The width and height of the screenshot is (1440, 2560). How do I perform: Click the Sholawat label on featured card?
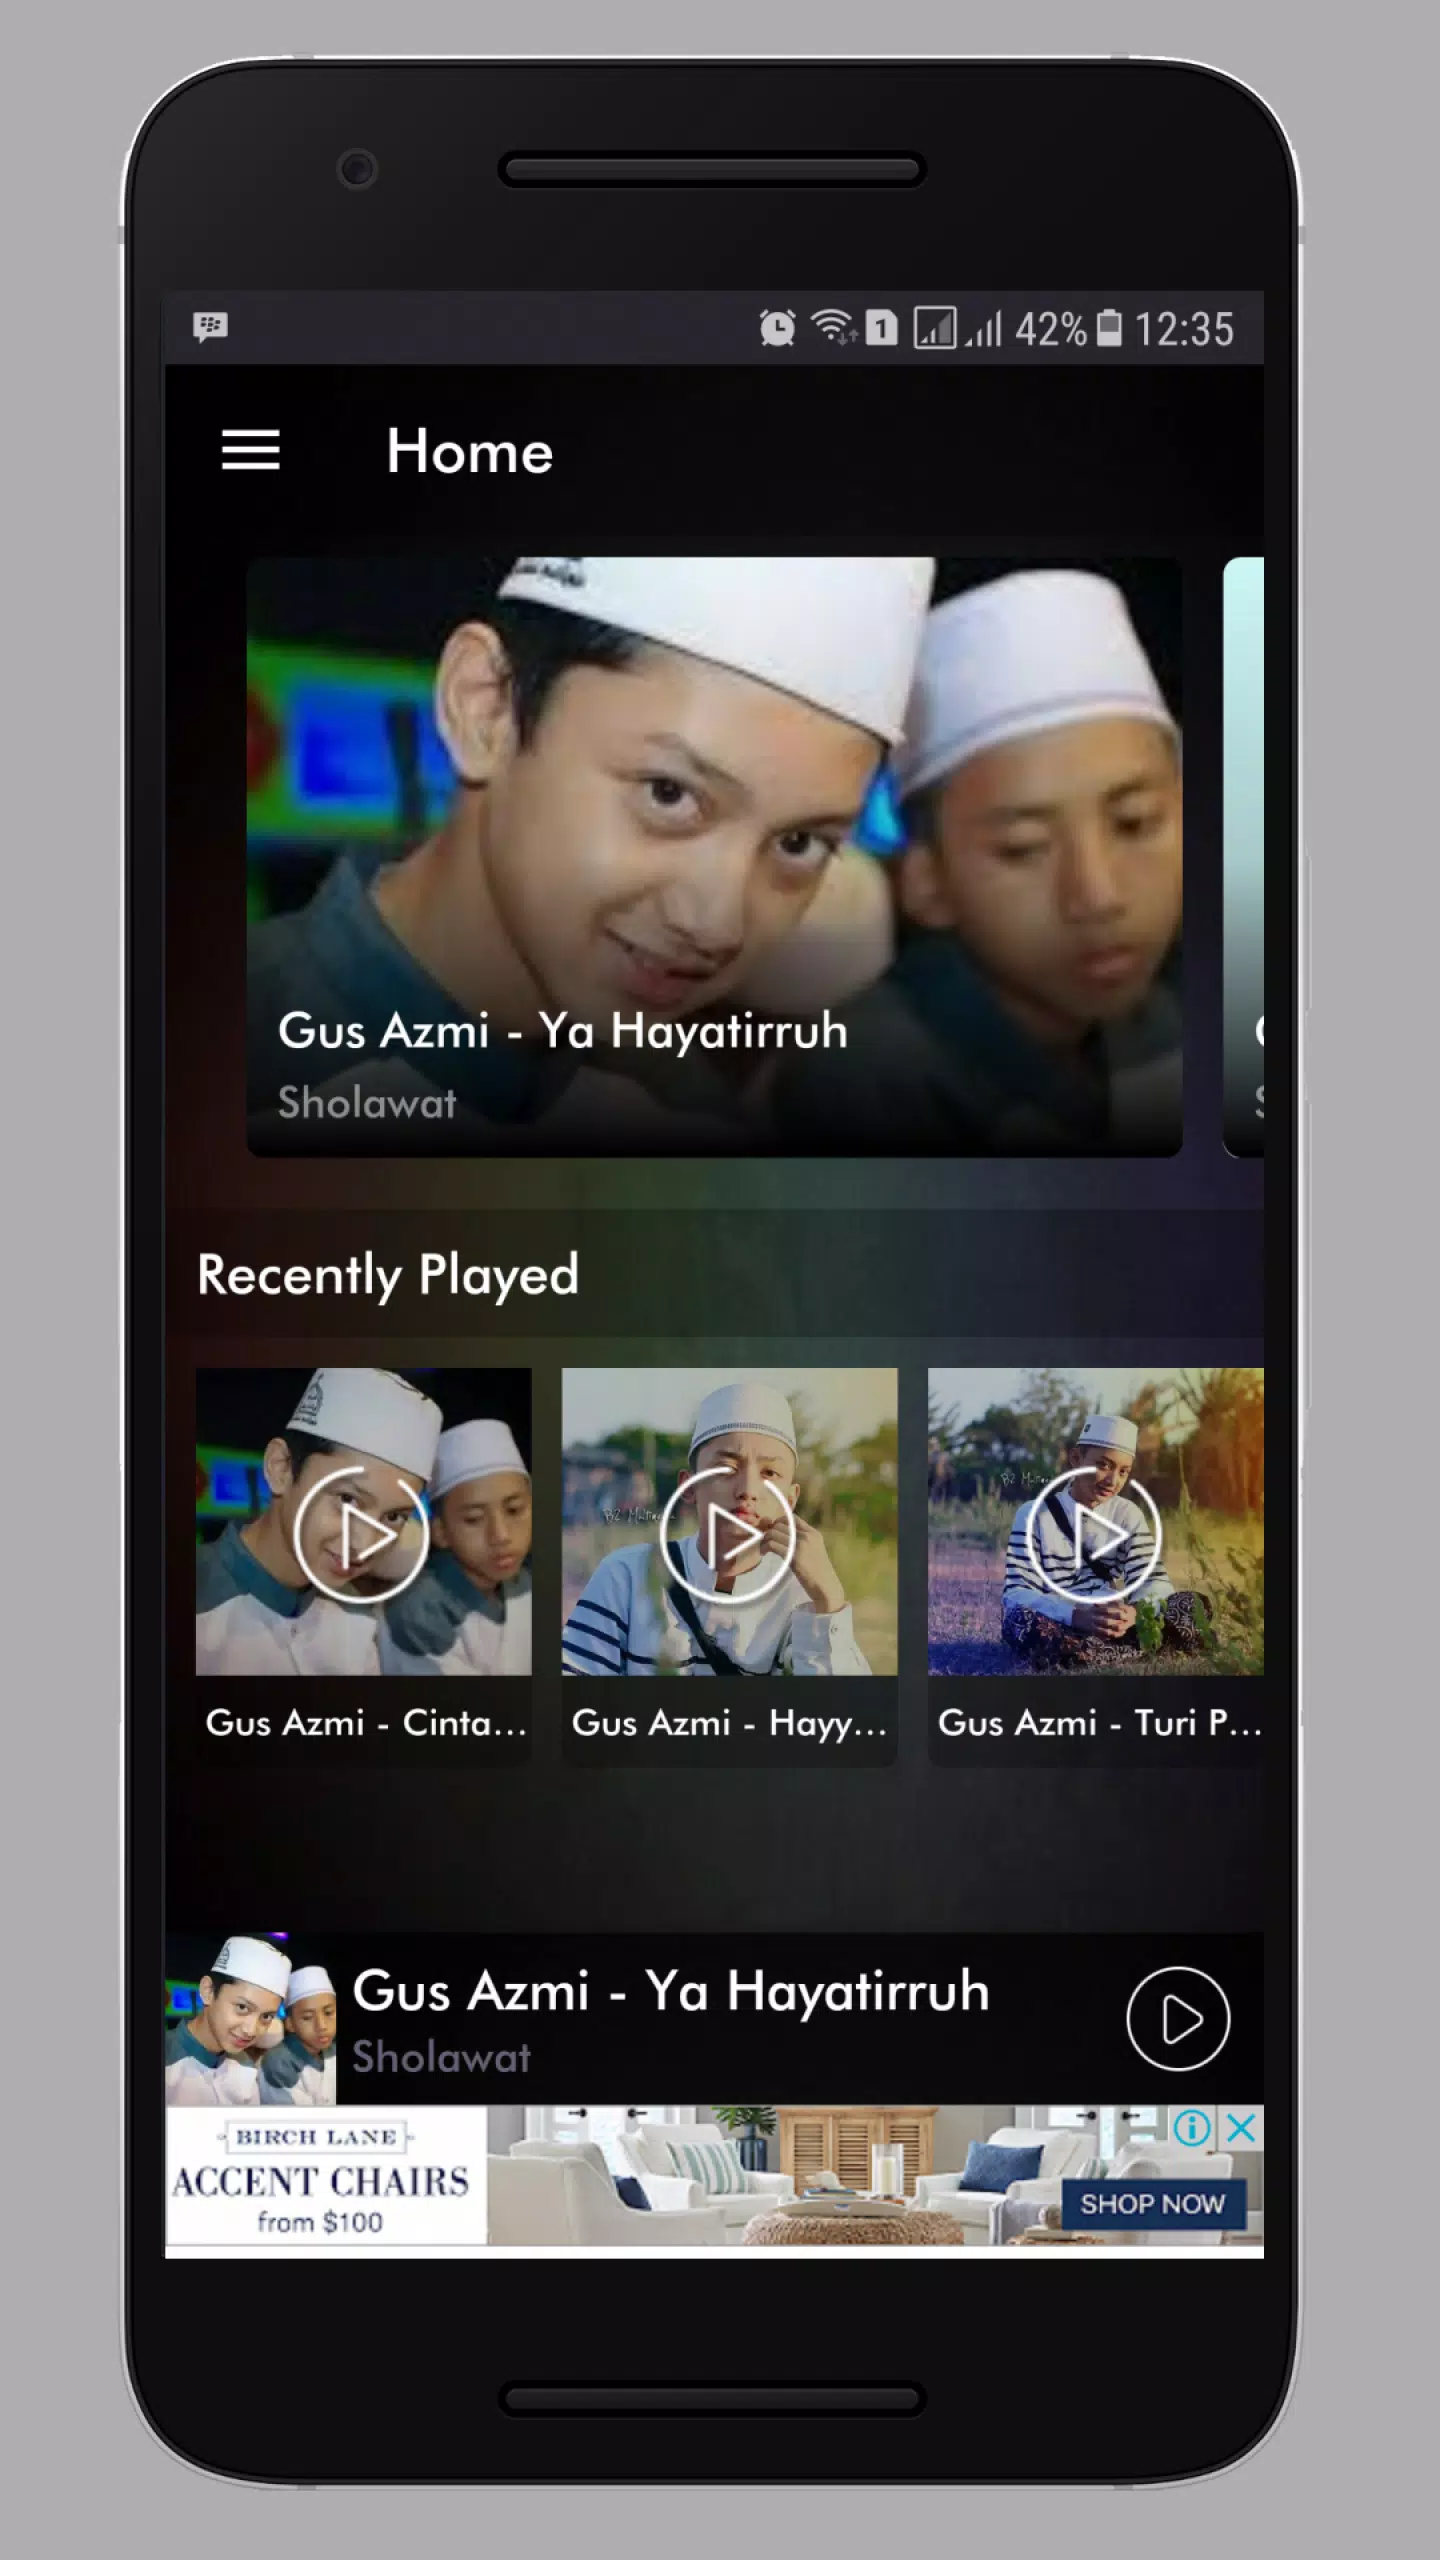tap(367, 1102)
